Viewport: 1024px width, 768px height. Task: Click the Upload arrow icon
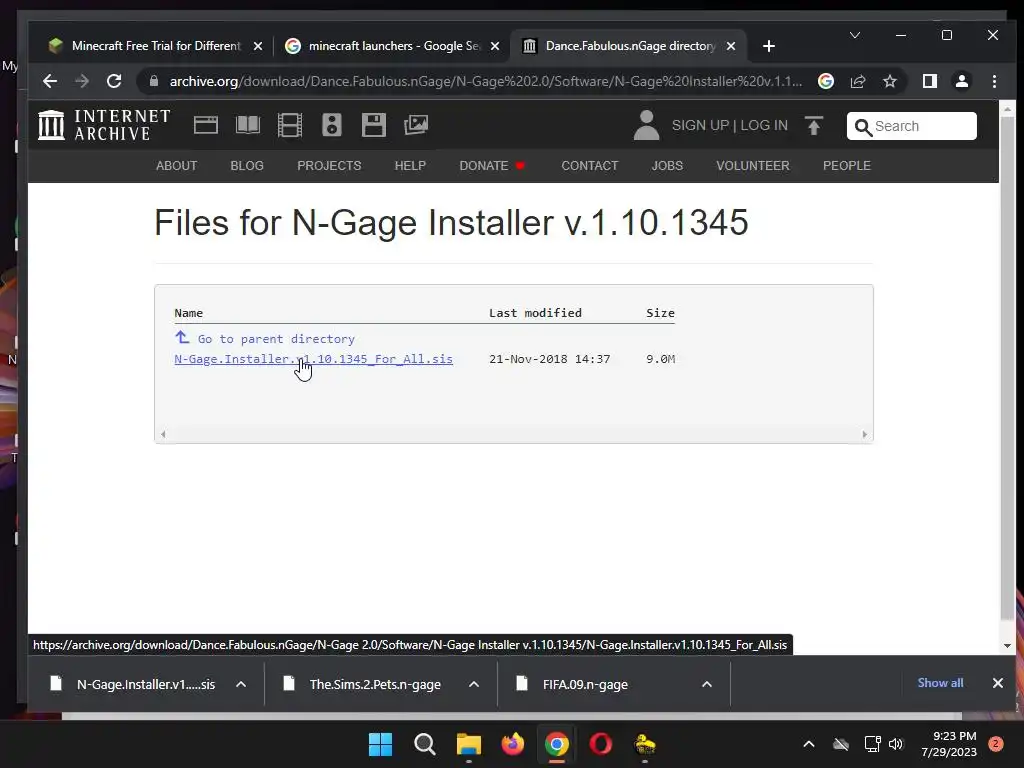point(814,125)
